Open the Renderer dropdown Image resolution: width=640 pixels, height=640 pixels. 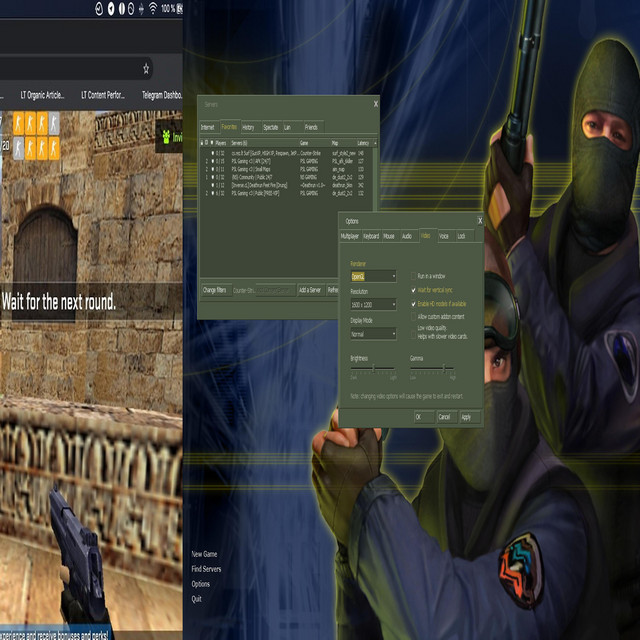[373, 276]
